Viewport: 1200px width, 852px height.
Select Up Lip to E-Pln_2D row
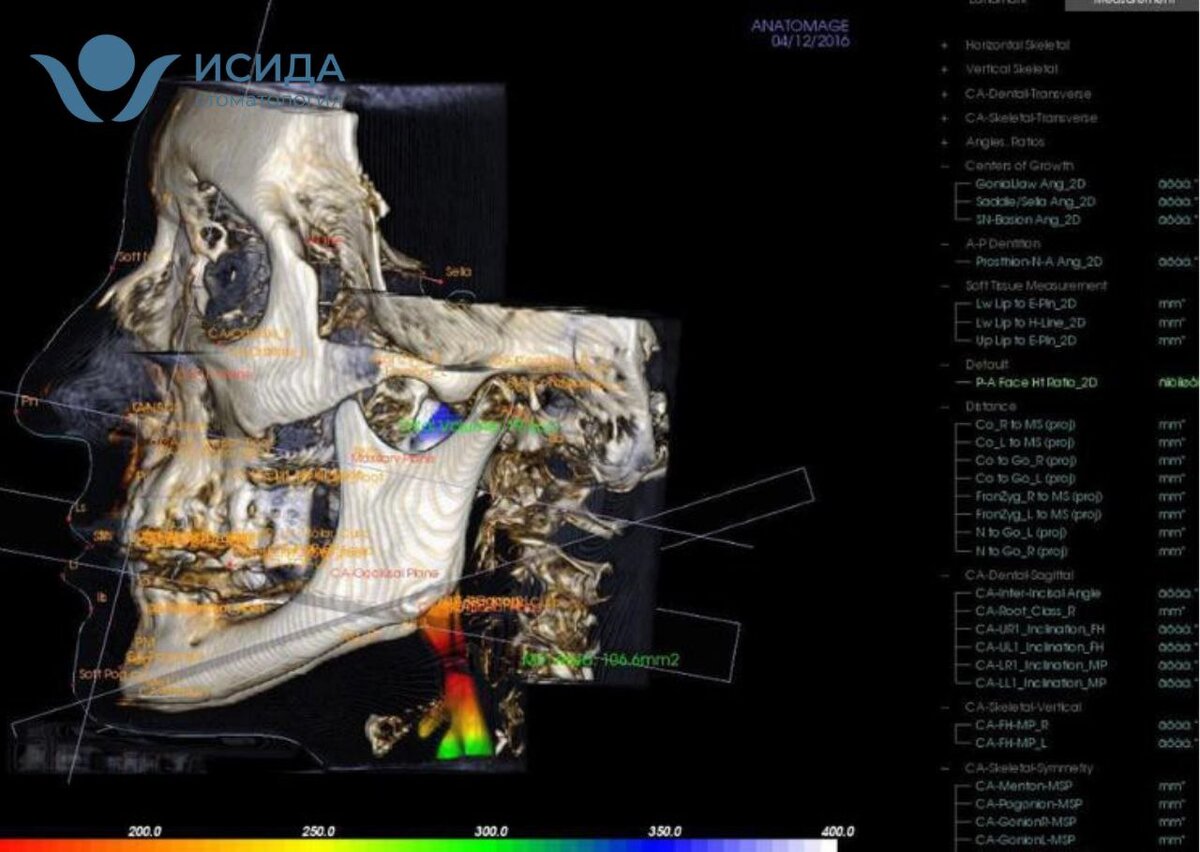click(x=1028, y=341)
